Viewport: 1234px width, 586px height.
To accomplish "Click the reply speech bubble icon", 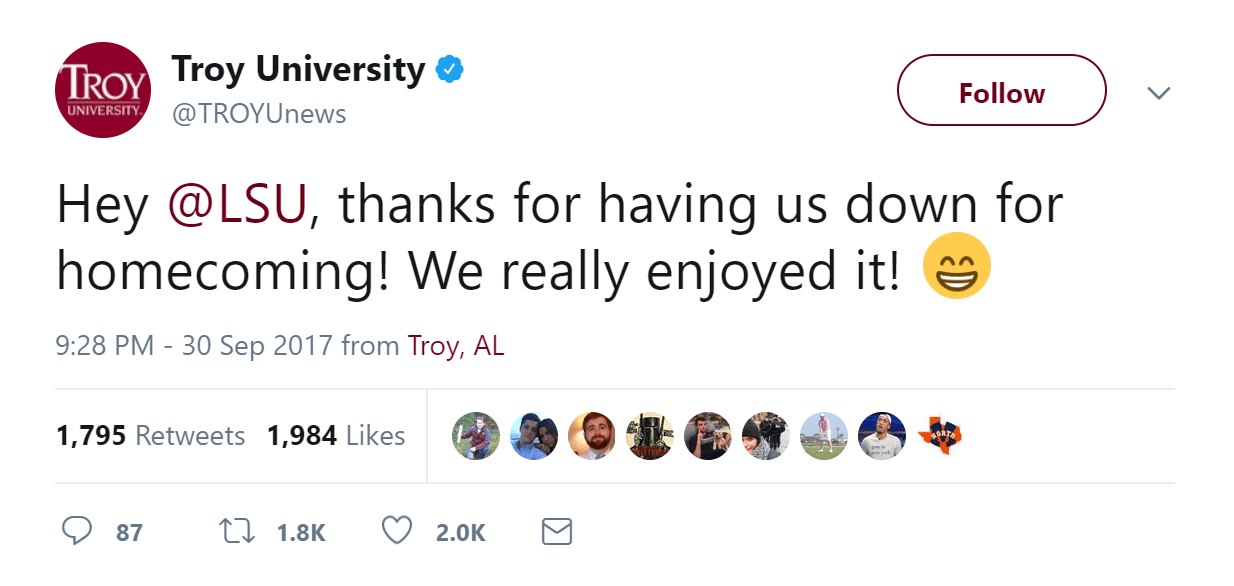I will pyautogui.click(x=77, y=530).
